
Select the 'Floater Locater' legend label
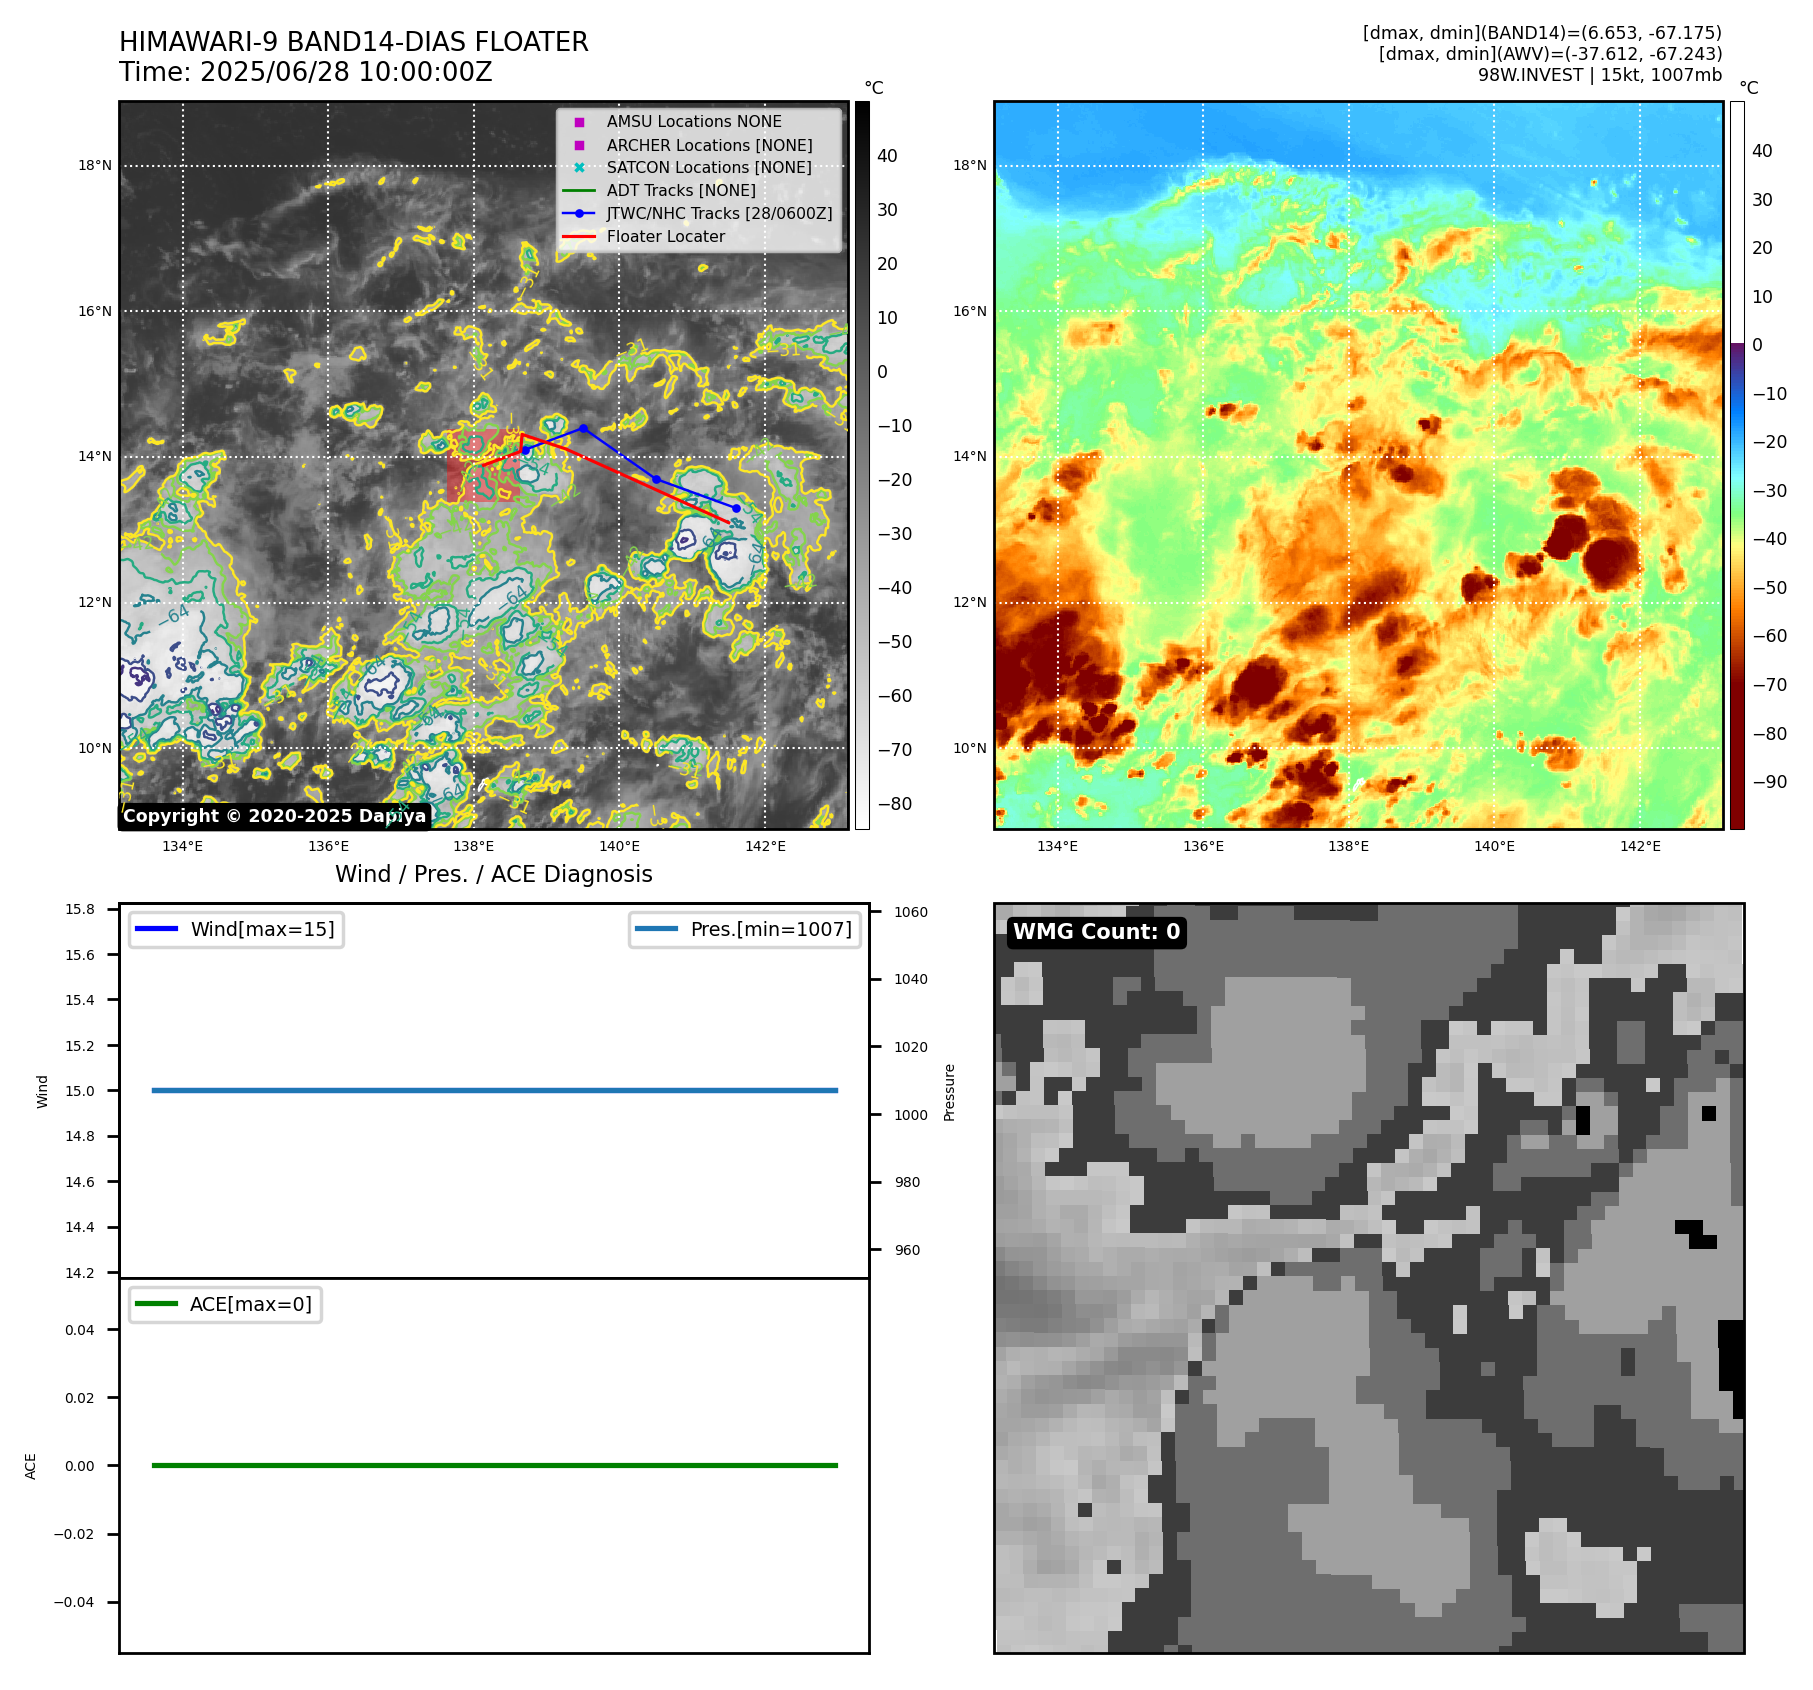(x=666, y=236)
